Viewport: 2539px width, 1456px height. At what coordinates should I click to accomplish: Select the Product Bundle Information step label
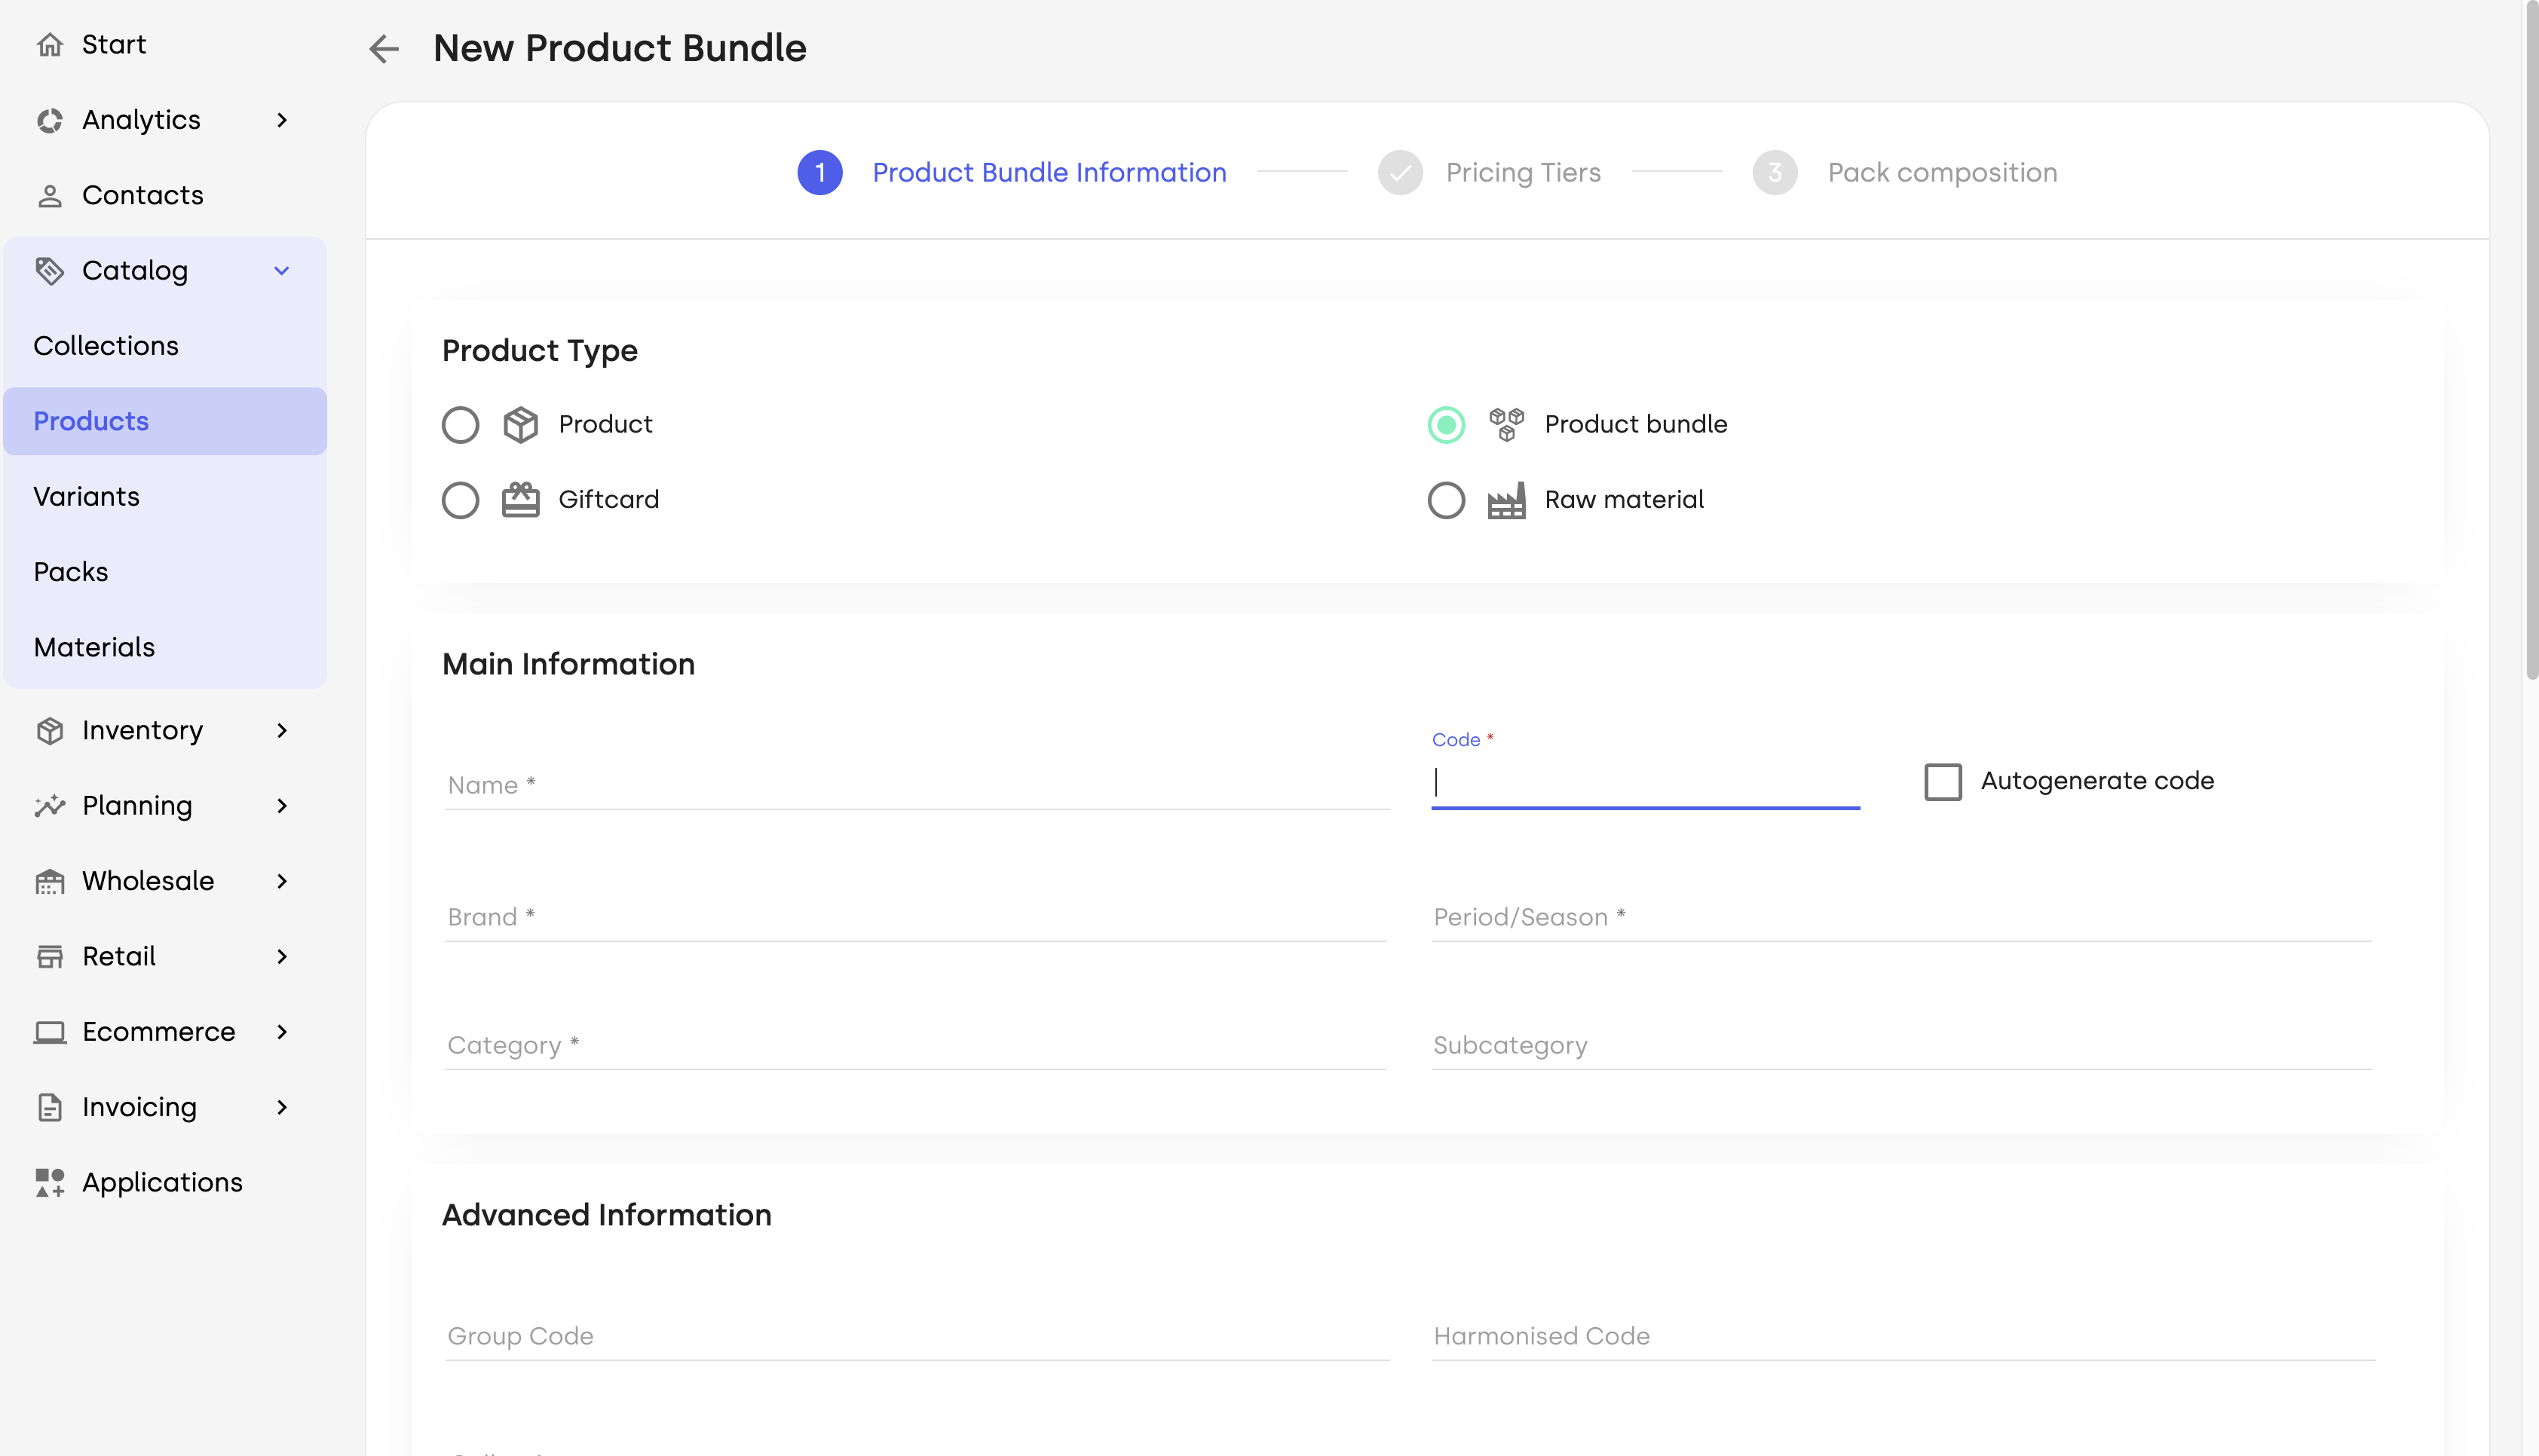1049,172
